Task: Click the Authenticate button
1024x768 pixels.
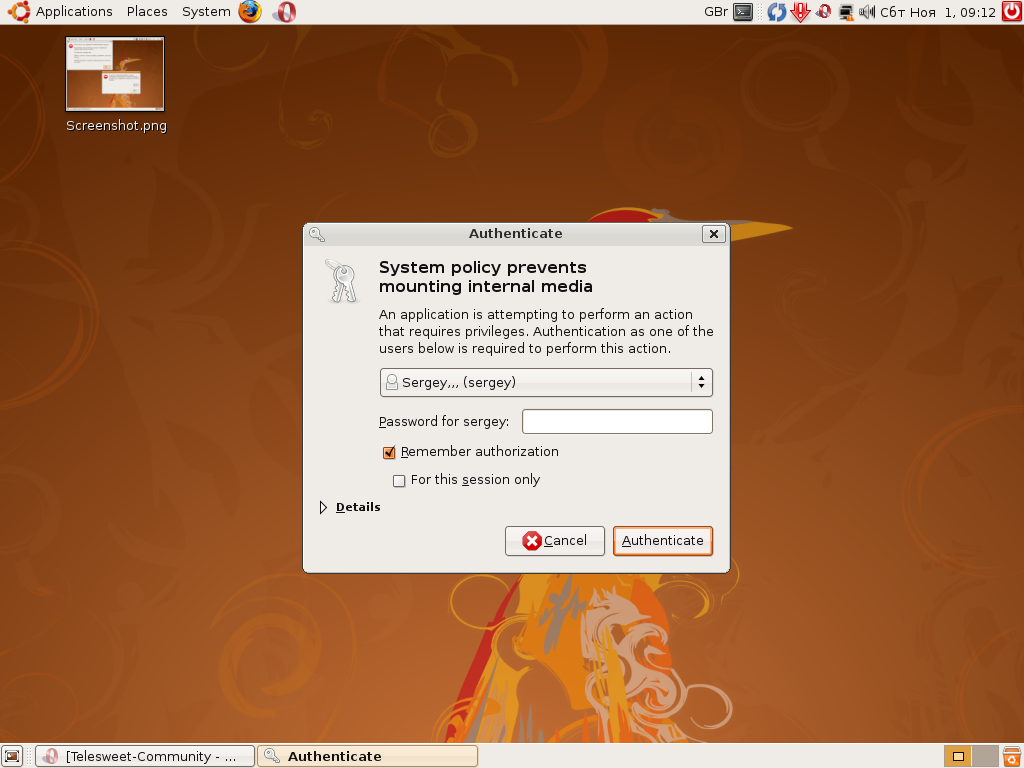Action: point(662,541)
